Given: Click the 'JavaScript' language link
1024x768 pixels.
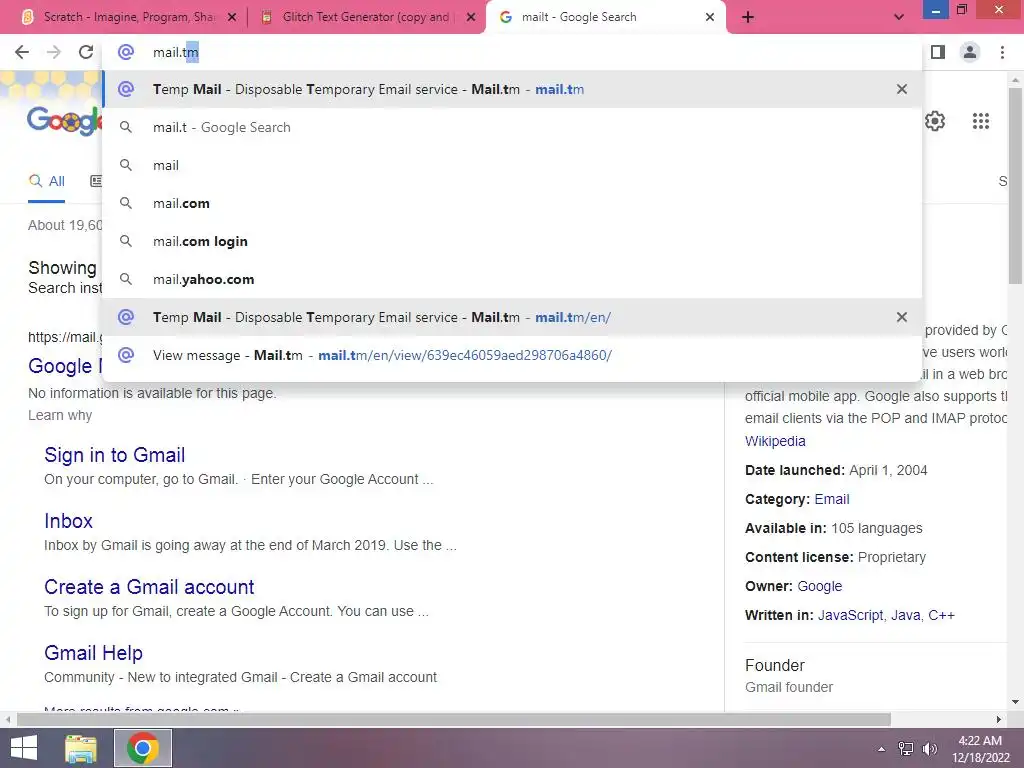Looking at the screenshot, I should (850, 615).
